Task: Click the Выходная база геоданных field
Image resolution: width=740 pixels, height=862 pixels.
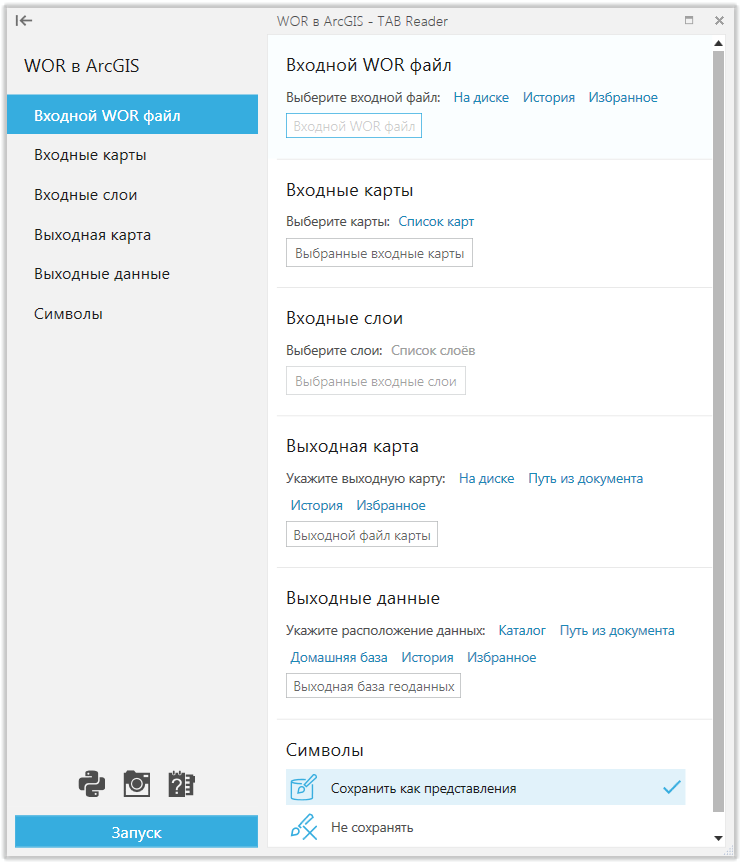Action: tap(373, 686)
